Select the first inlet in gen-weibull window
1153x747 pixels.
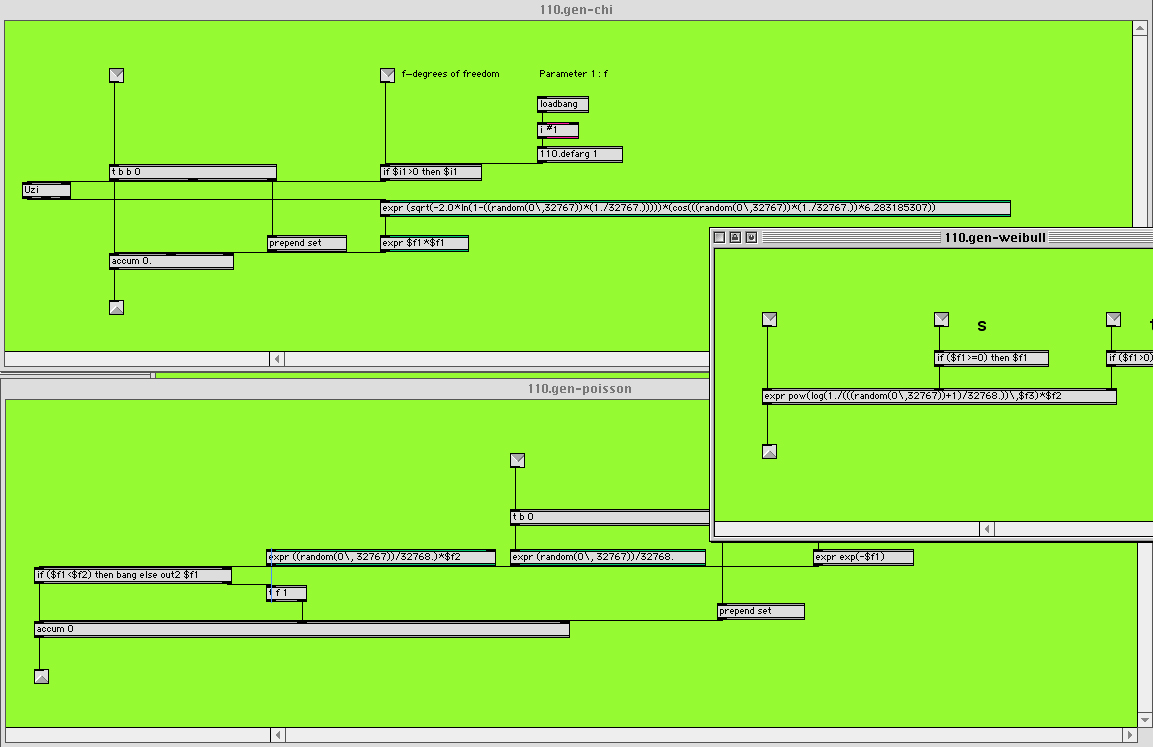tap(769, 319)
